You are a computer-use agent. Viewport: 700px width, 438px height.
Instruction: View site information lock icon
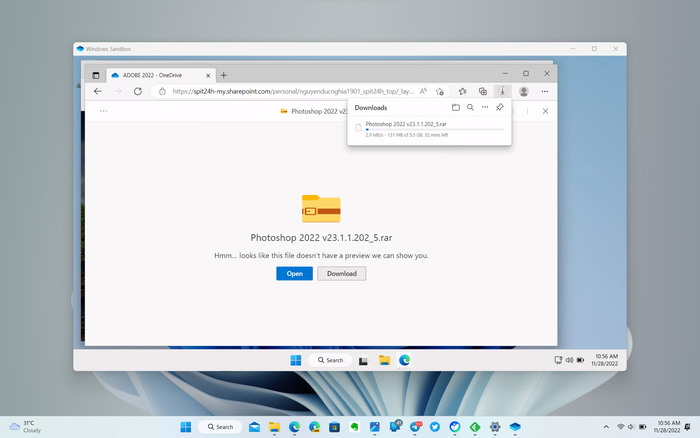[x=162, y=92]
